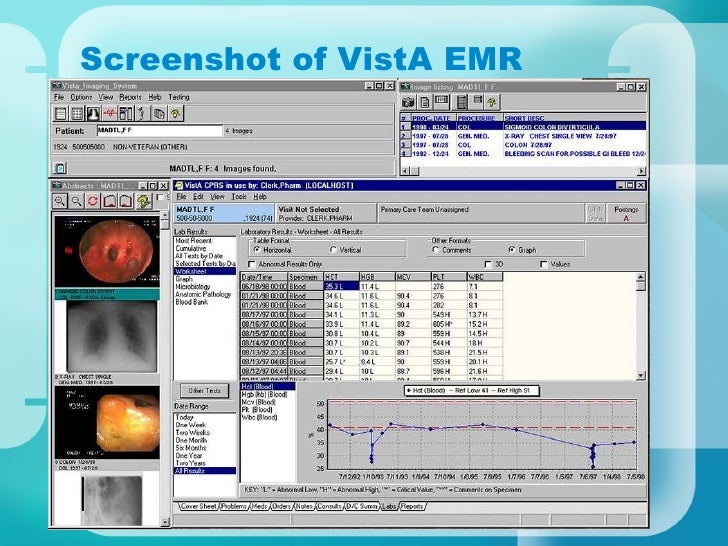Click the Postings button
Image resolution: width=728 pixels, height=546 pixels.
coord(626,214)
